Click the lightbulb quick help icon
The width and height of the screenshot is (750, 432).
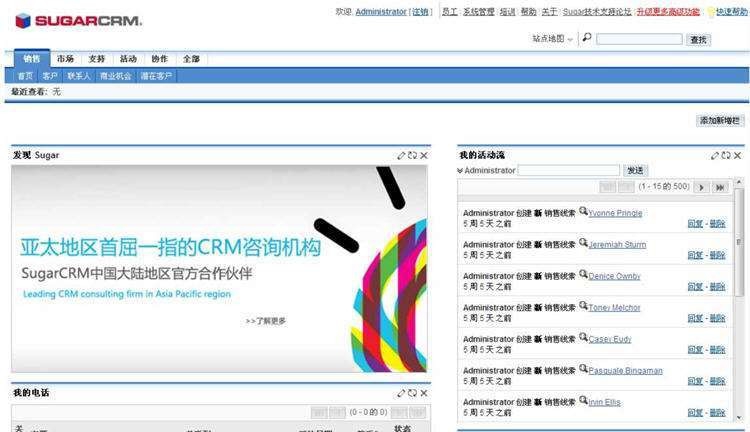[711, 12]
